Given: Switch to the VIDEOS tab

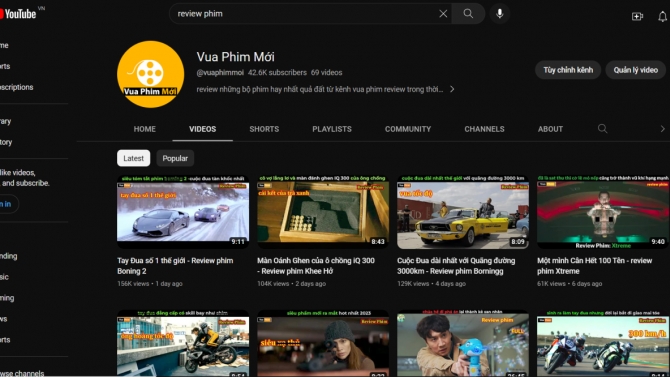Looking at the screenshot, I should point(203,129).
